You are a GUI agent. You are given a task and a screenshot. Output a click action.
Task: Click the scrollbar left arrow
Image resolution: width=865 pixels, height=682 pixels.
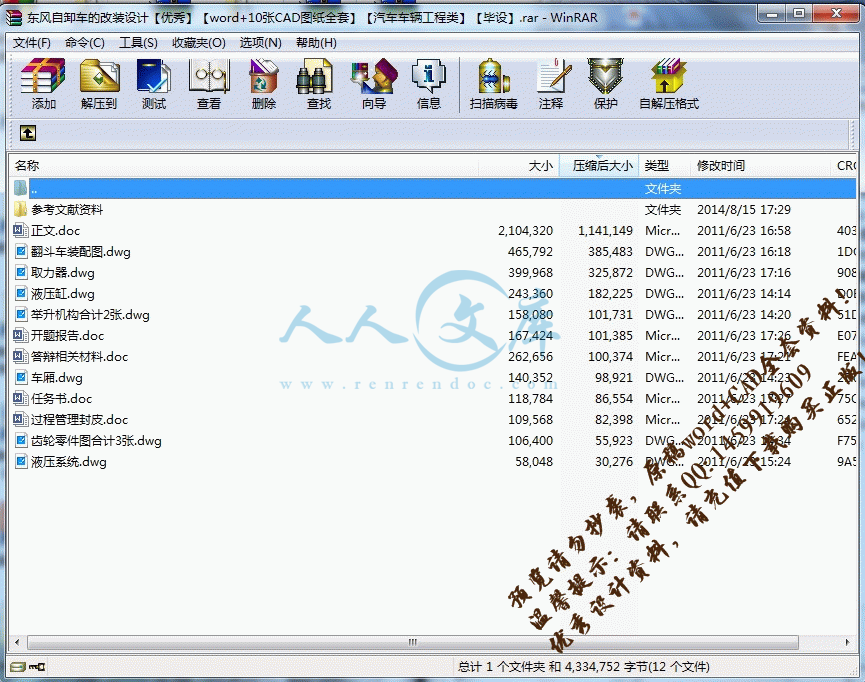tap(17, 642)
